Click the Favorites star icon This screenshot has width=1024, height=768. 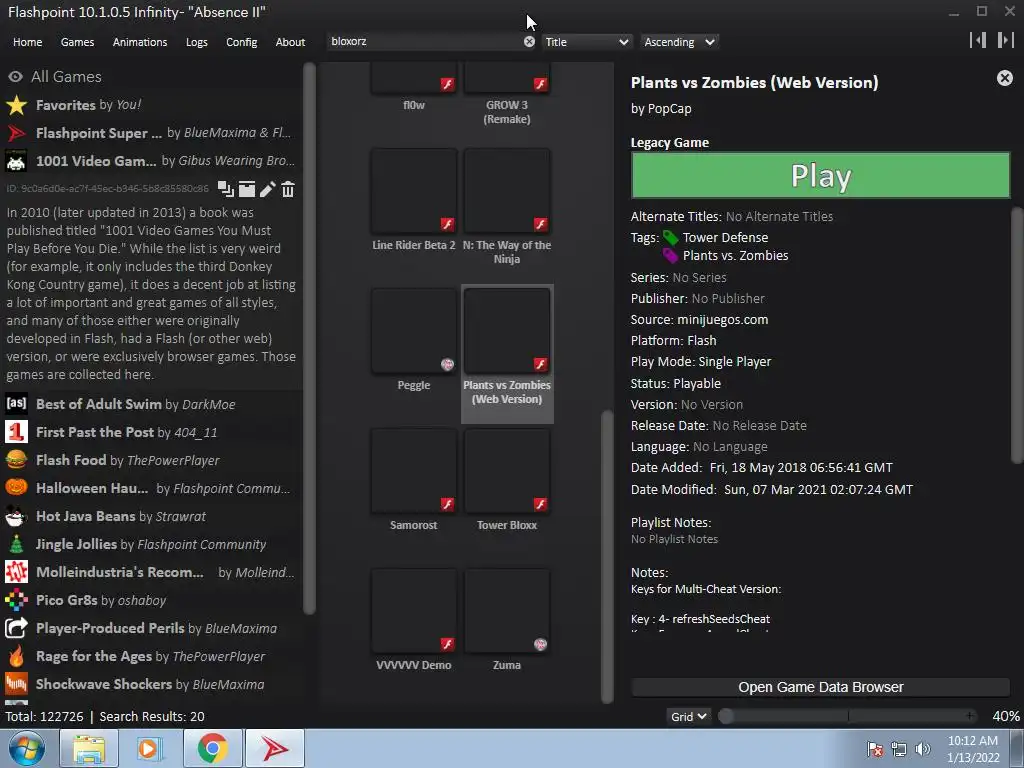(x=16, y=105)
